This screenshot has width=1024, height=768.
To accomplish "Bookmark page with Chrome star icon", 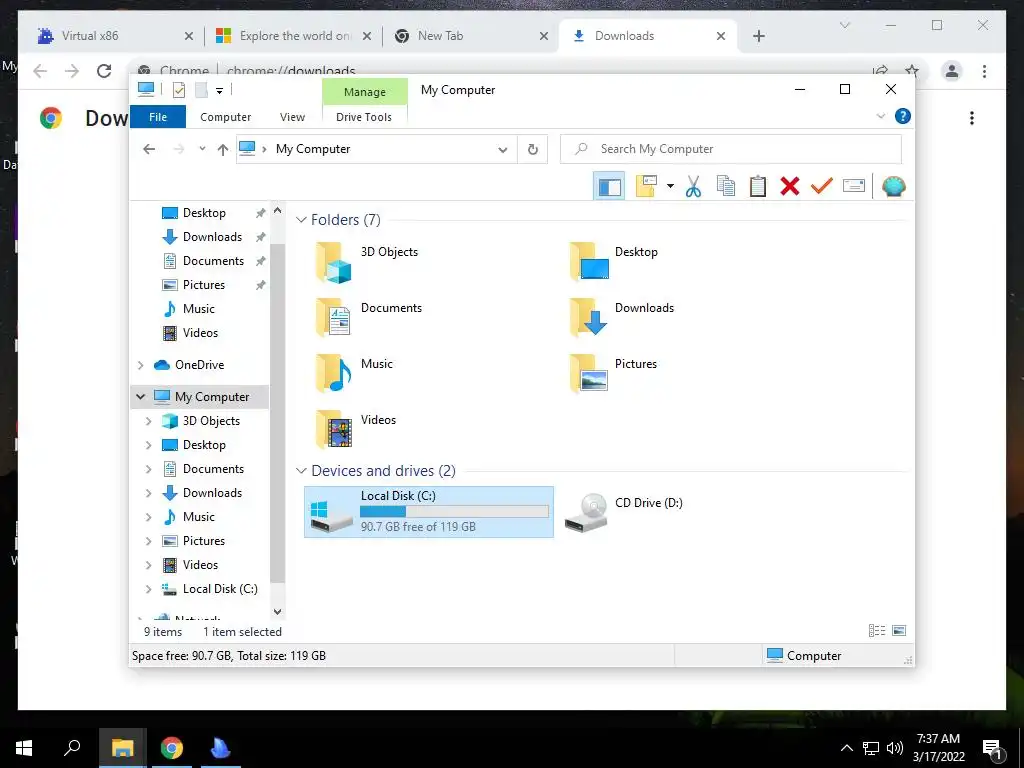I will point(912,71).
